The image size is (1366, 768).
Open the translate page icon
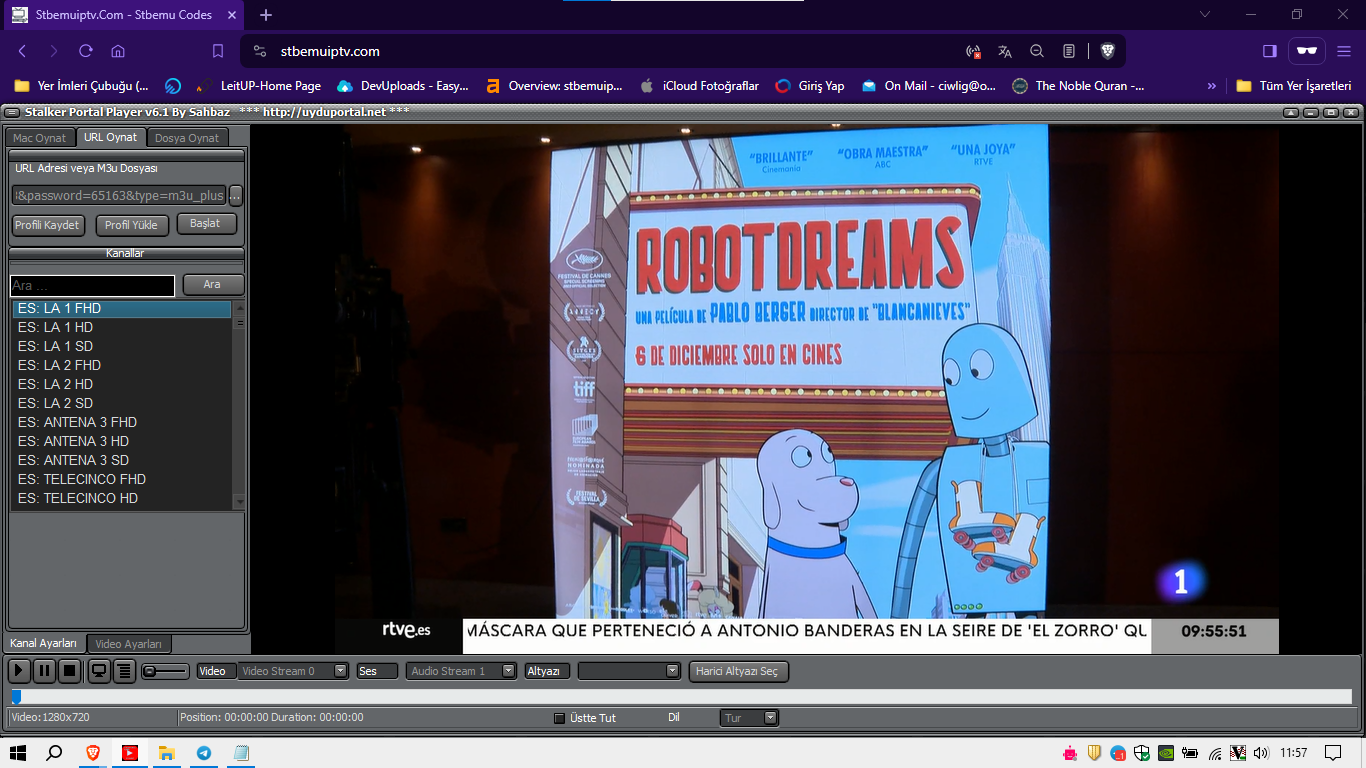pyautogui.click(x=1005, y=51)
